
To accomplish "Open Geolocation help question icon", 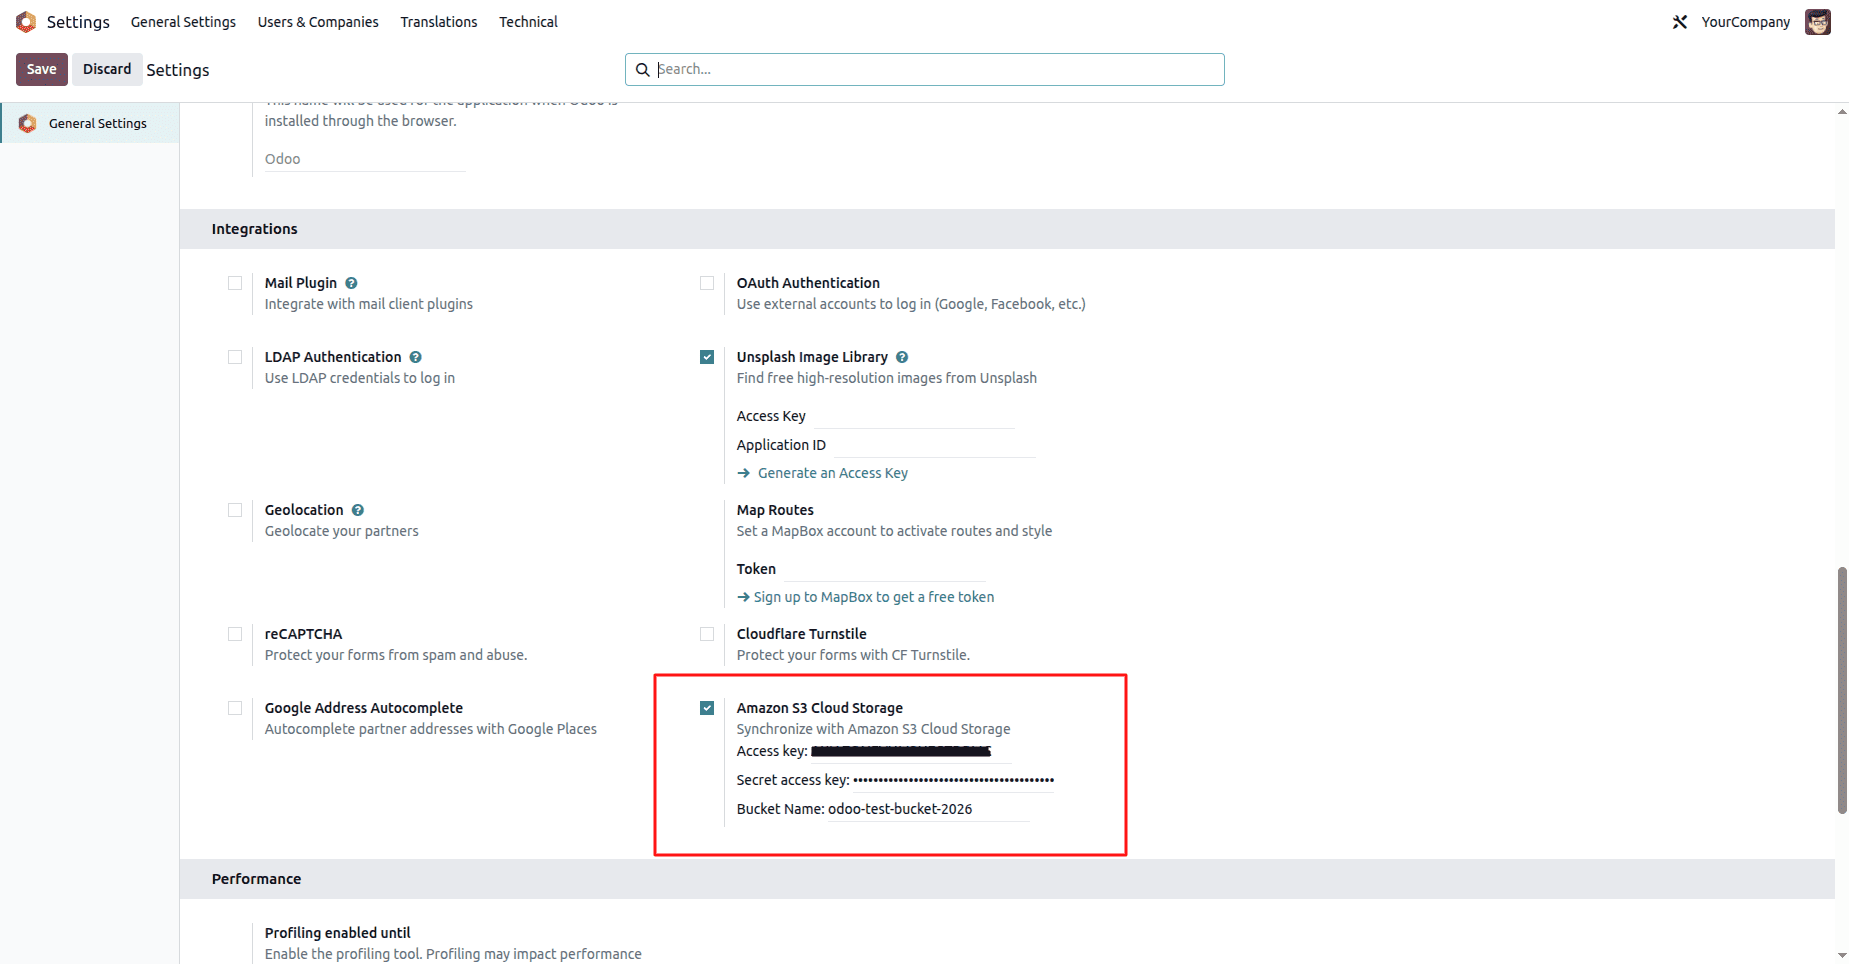I will point(358,510).
